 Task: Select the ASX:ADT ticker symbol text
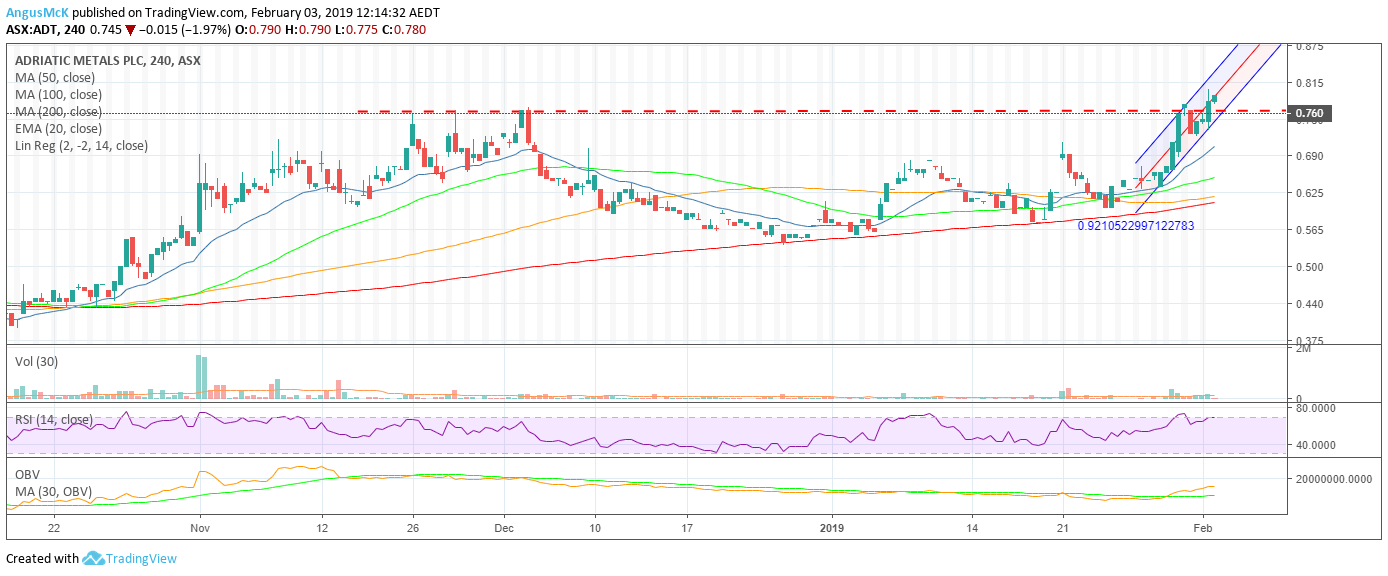click(31, 30)
